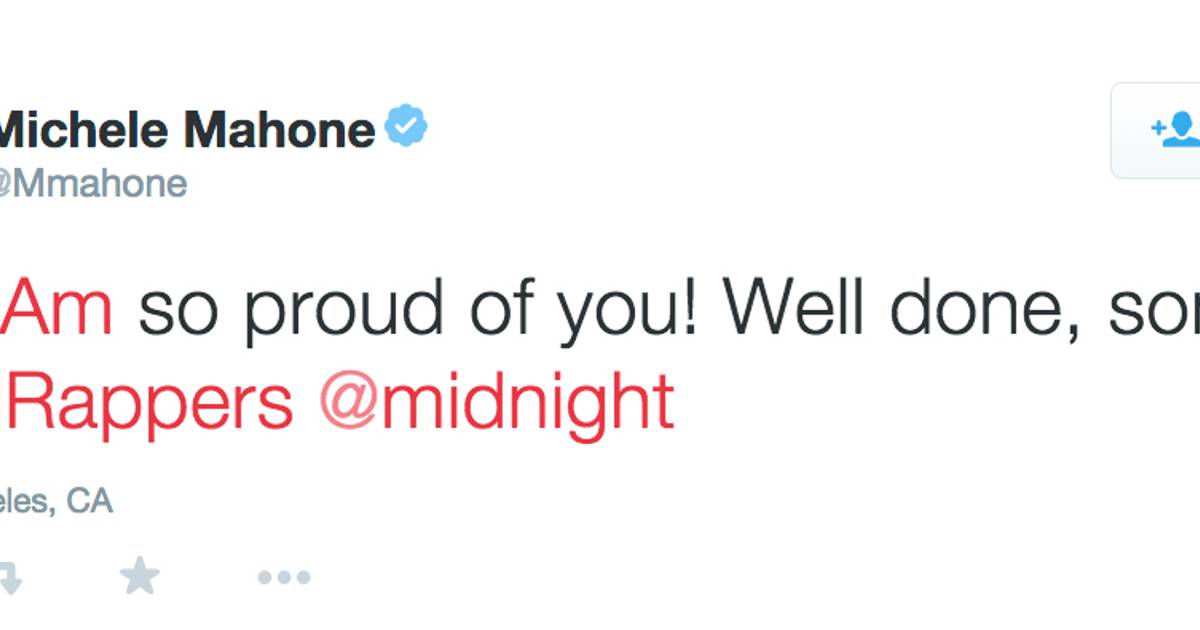Screen dimensions: 1200x630
Task: Click the blue verified checkmark badge
Action: tap(407, 128)
